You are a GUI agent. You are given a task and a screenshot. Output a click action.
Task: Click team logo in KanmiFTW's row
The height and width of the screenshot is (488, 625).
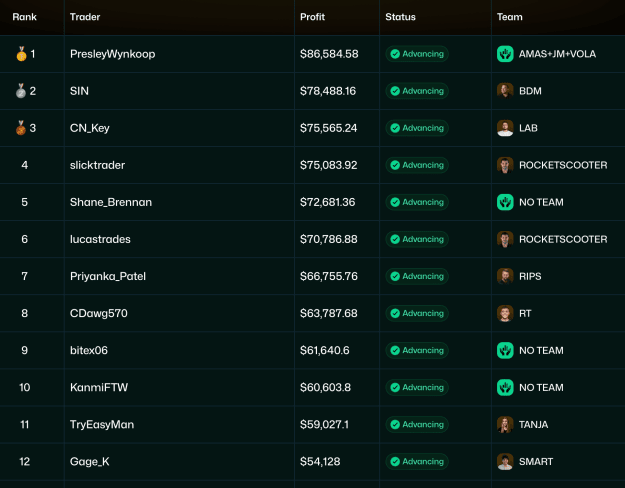505,388
